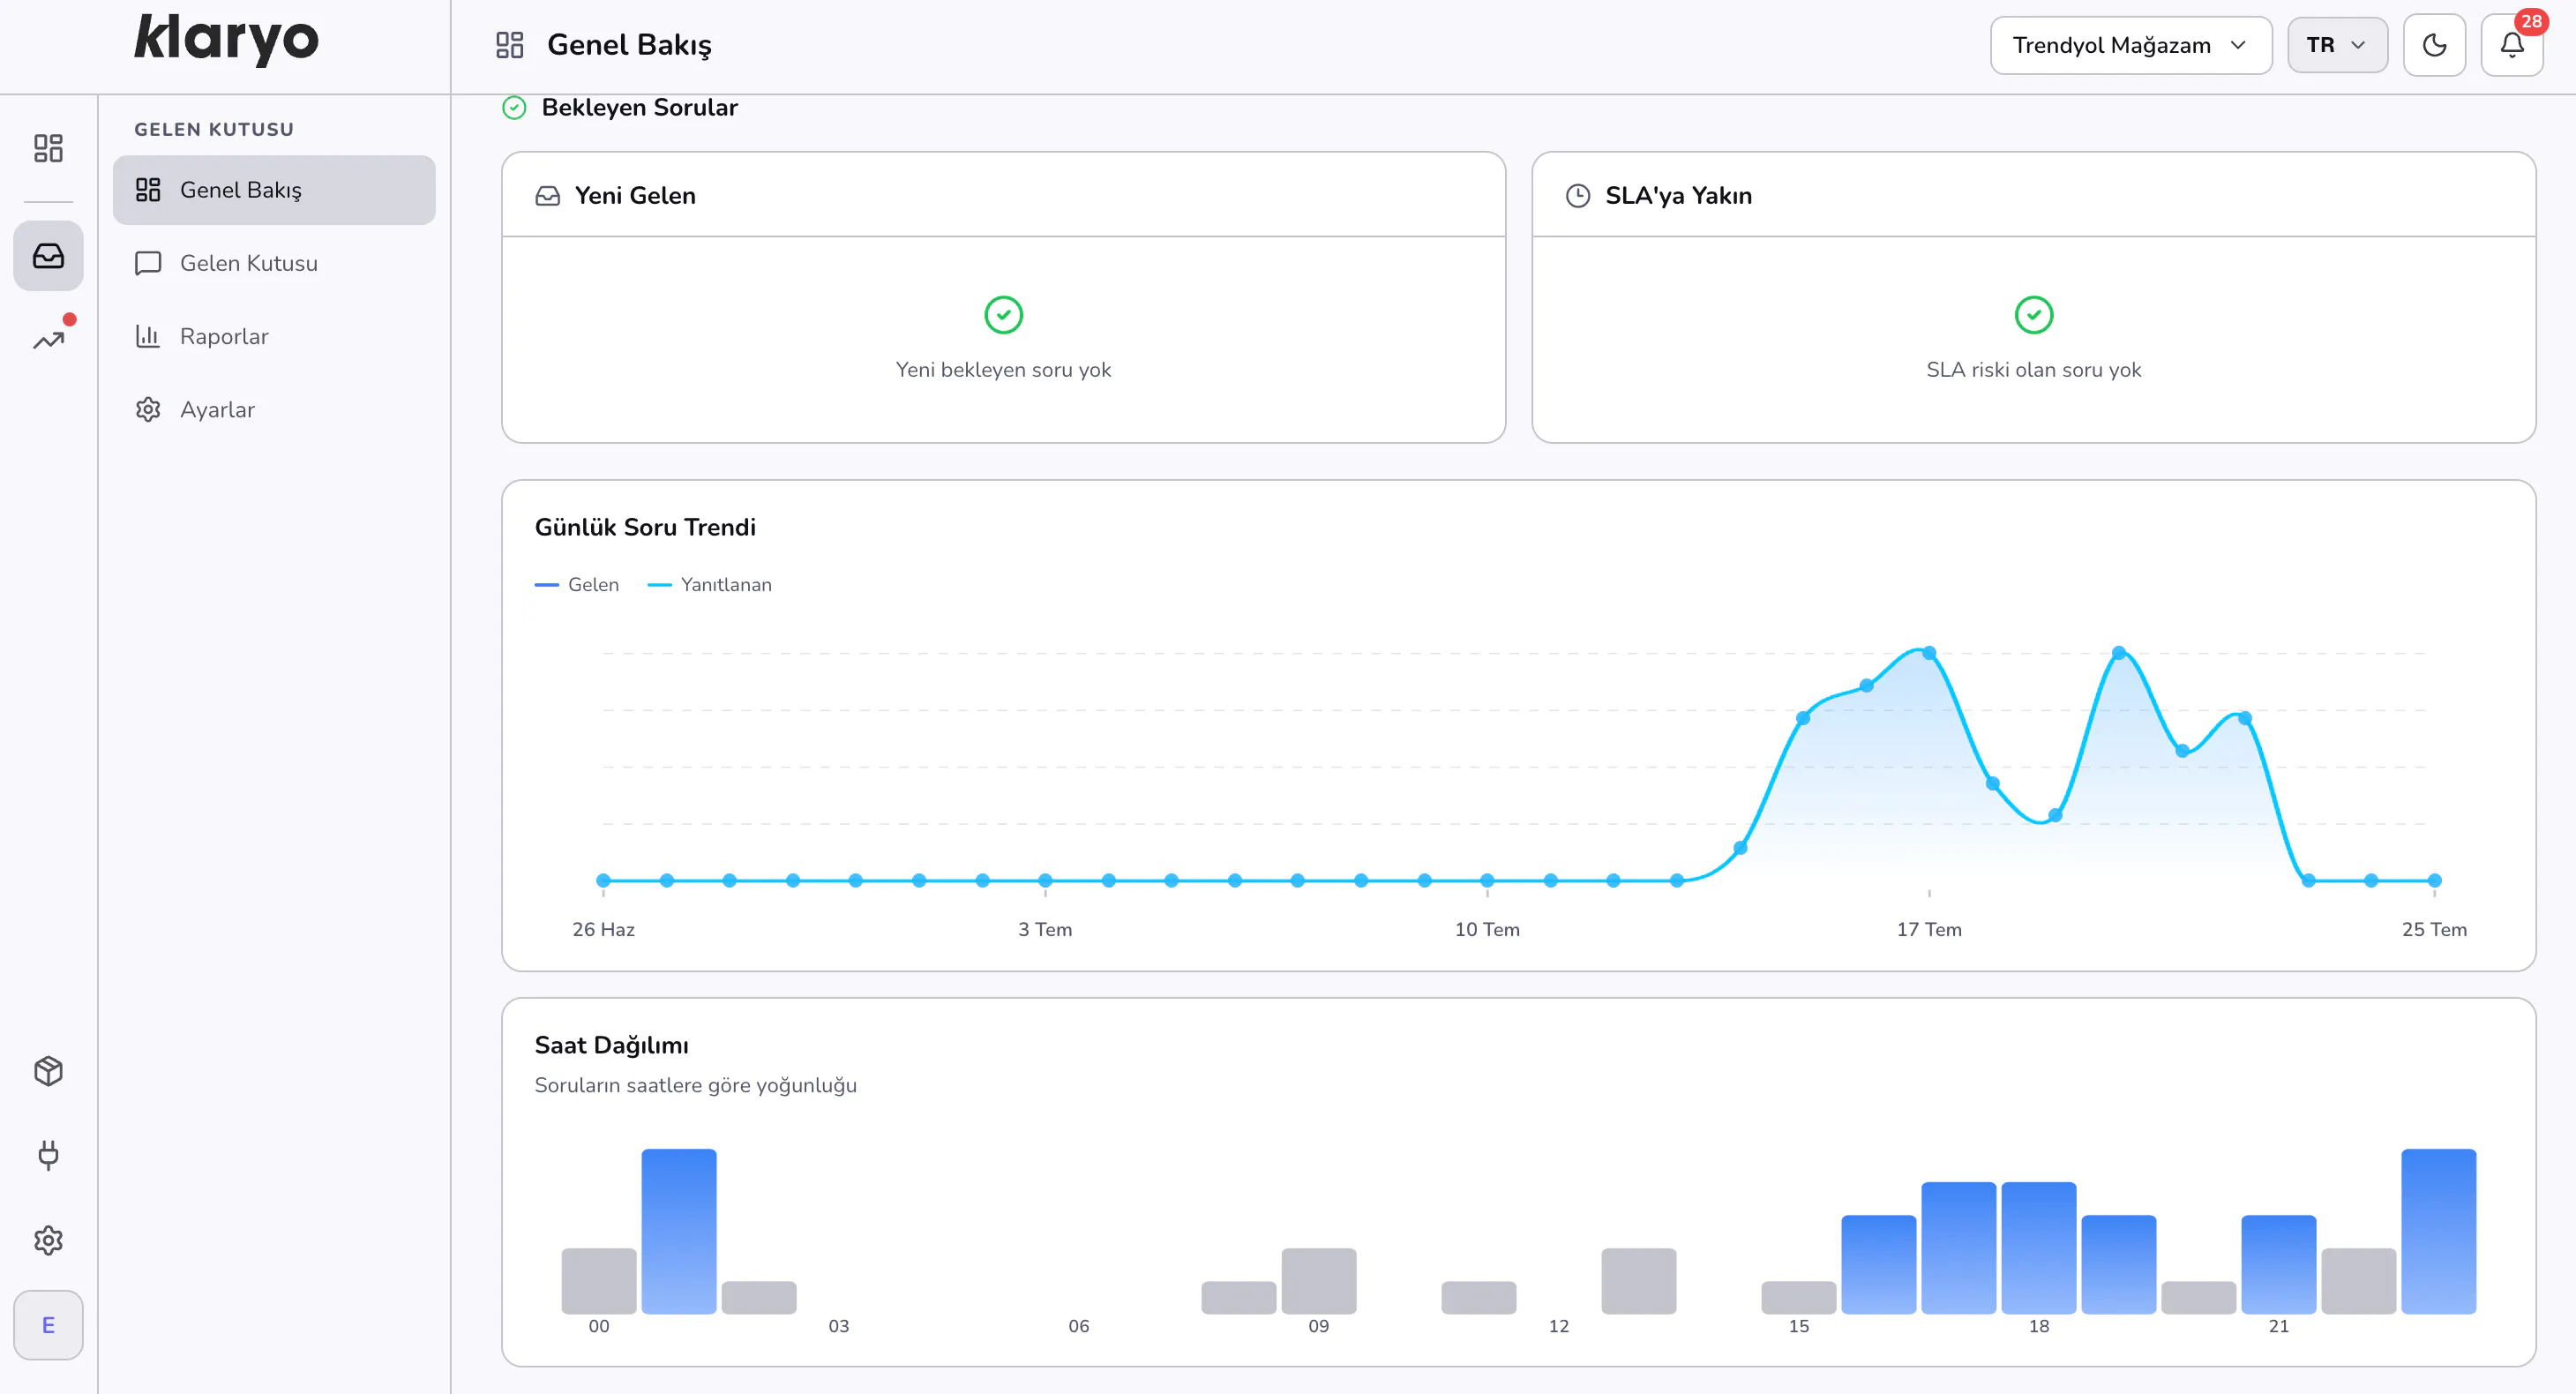2576x1394 pixels.
Task: Click the Raporlar bar chart icon
Action: (x=148, y=336)
